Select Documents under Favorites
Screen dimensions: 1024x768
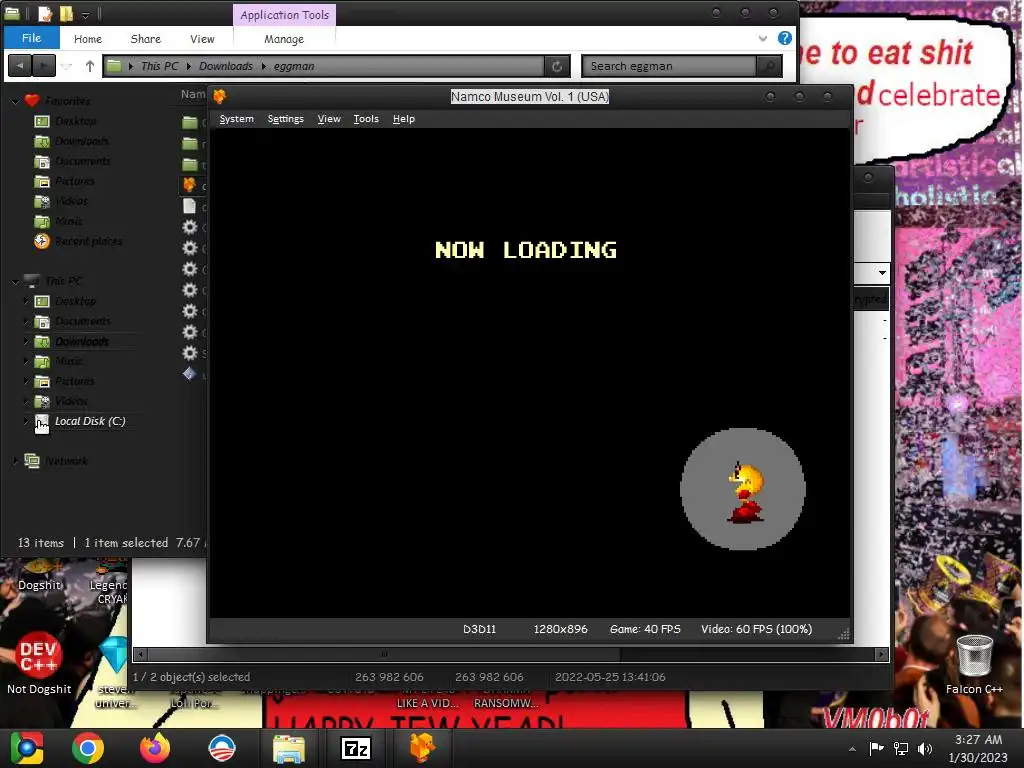coord(82,161)
